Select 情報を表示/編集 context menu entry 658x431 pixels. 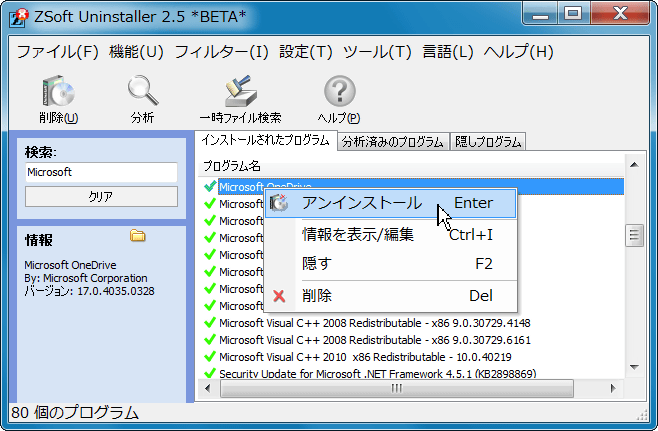[x=391, y=235]
